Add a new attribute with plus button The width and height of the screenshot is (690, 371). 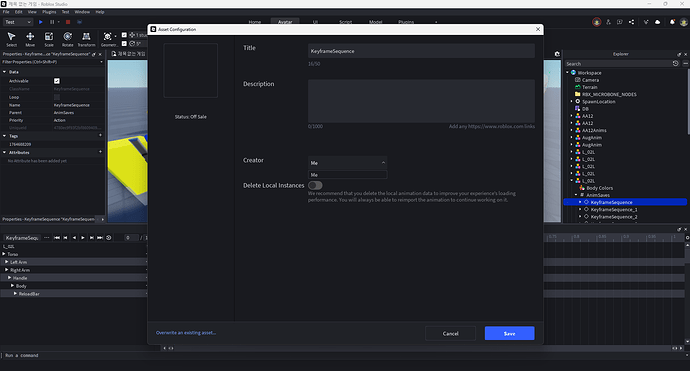[100, 152]
